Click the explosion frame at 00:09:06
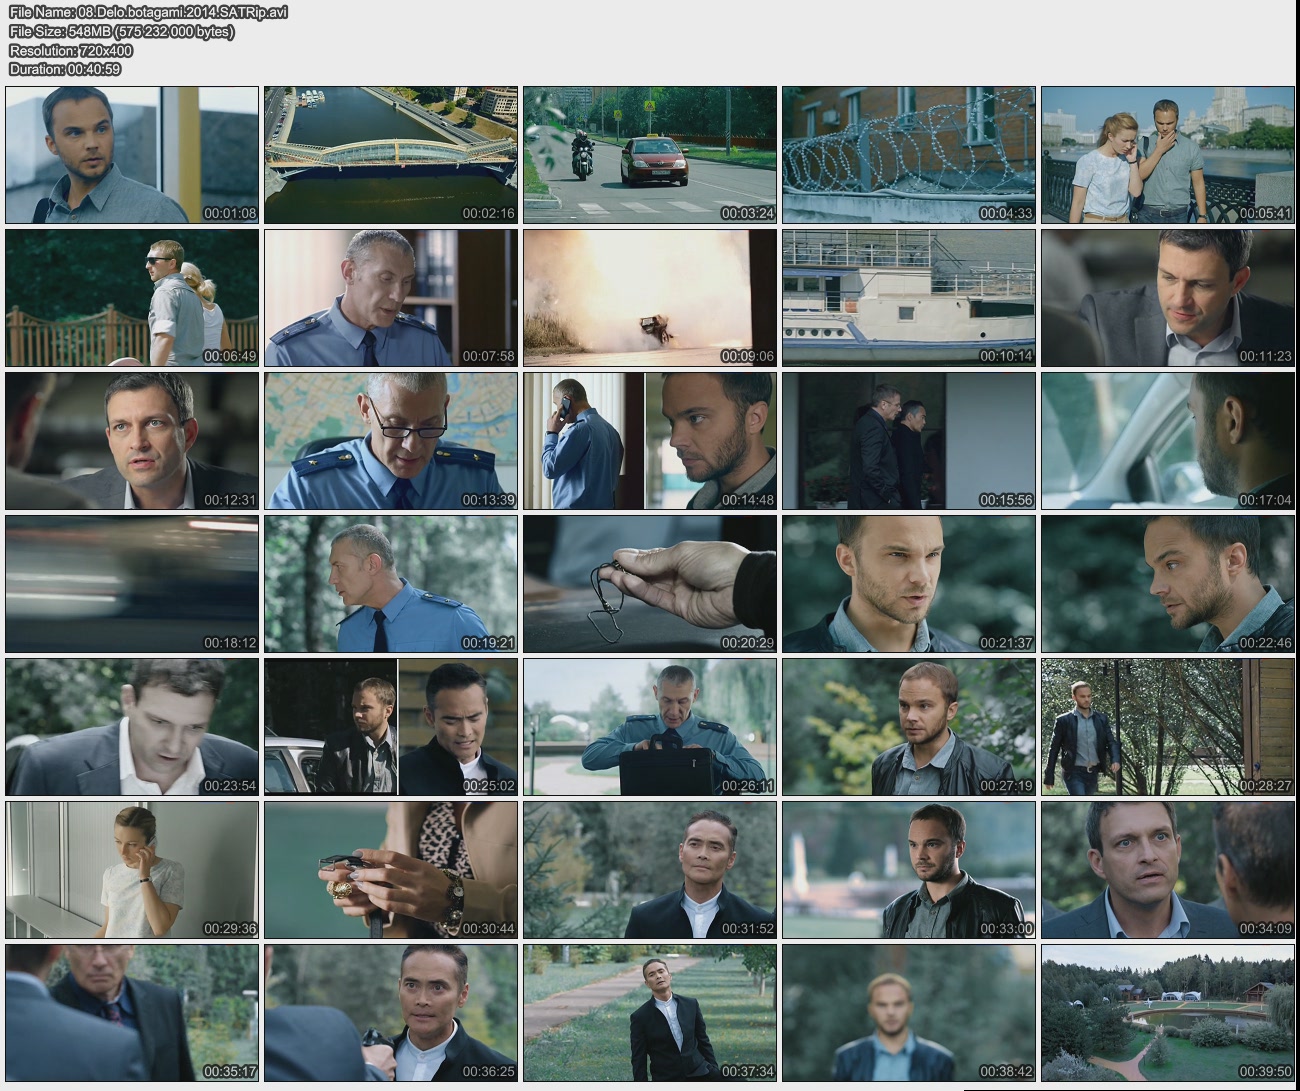This screenshot has width=1300, height=1091. [x=649, y=298]
